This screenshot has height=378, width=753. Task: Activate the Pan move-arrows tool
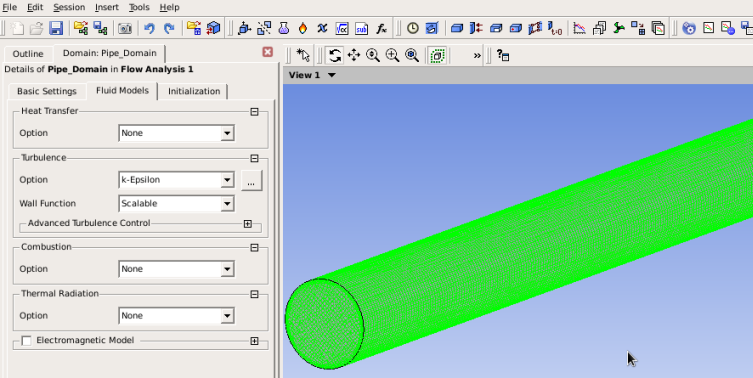pyautogui.click(x=353, y=56)
